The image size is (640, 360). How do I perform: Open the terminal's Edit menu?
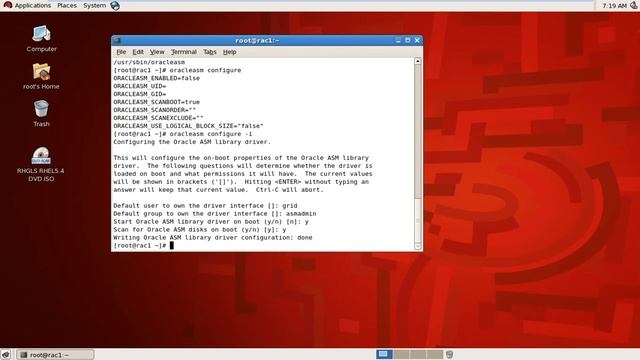pos(138,52)
